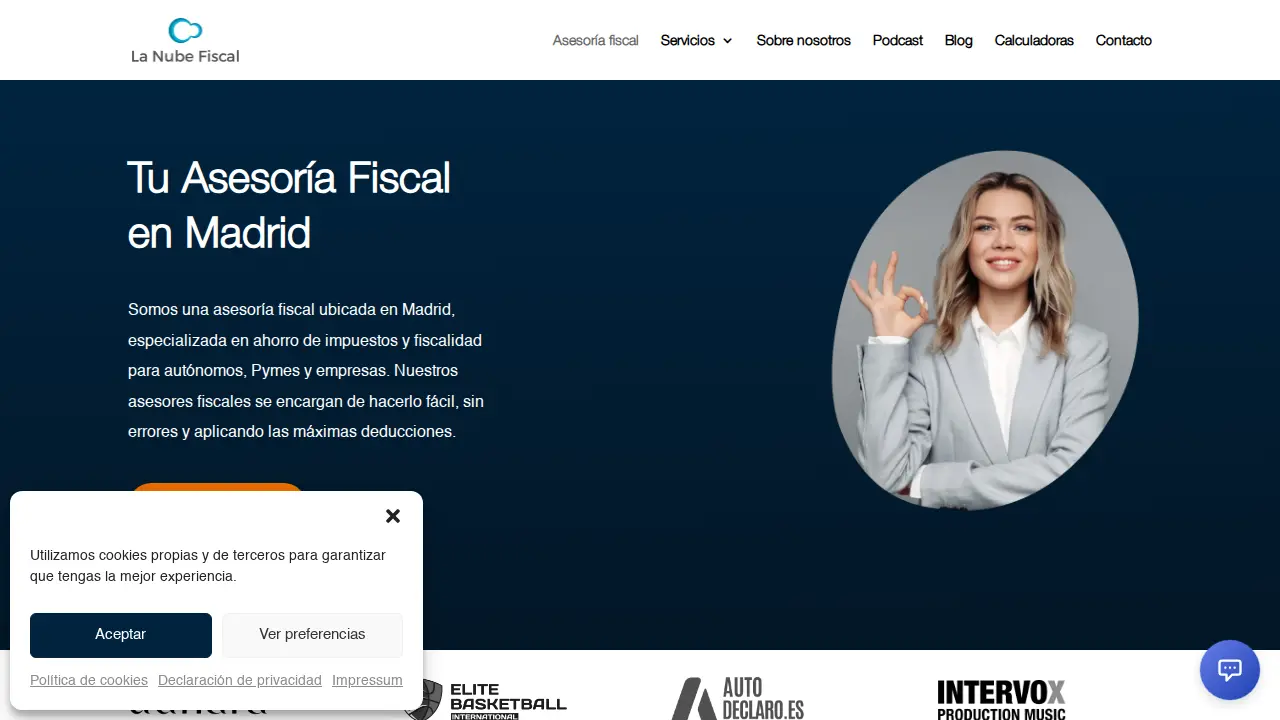The height and width of the screenshot is (720, 1280).
Task: Click the AutoDeclaro.es logo
Action: click(x=737, y=698)
